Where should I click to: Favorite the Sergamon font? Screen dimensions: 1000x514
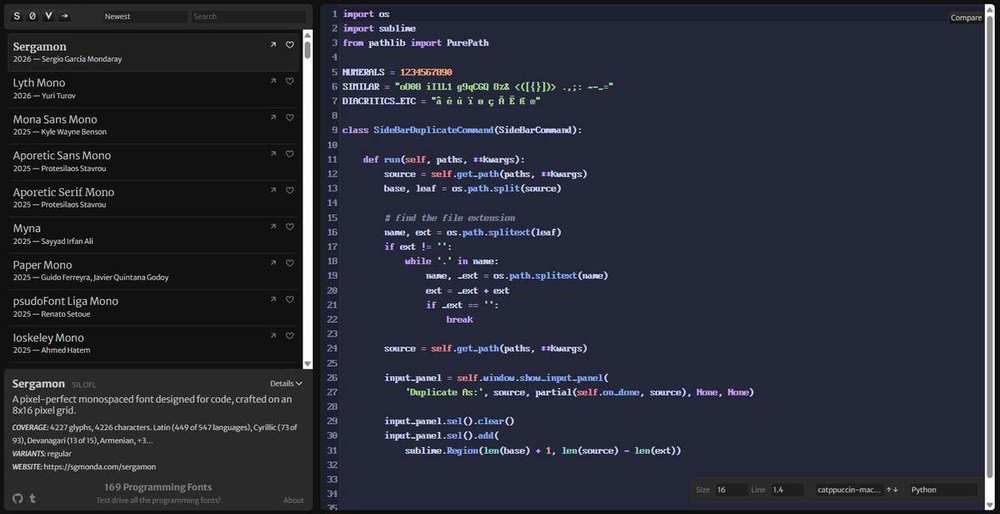tap(290, 45)
